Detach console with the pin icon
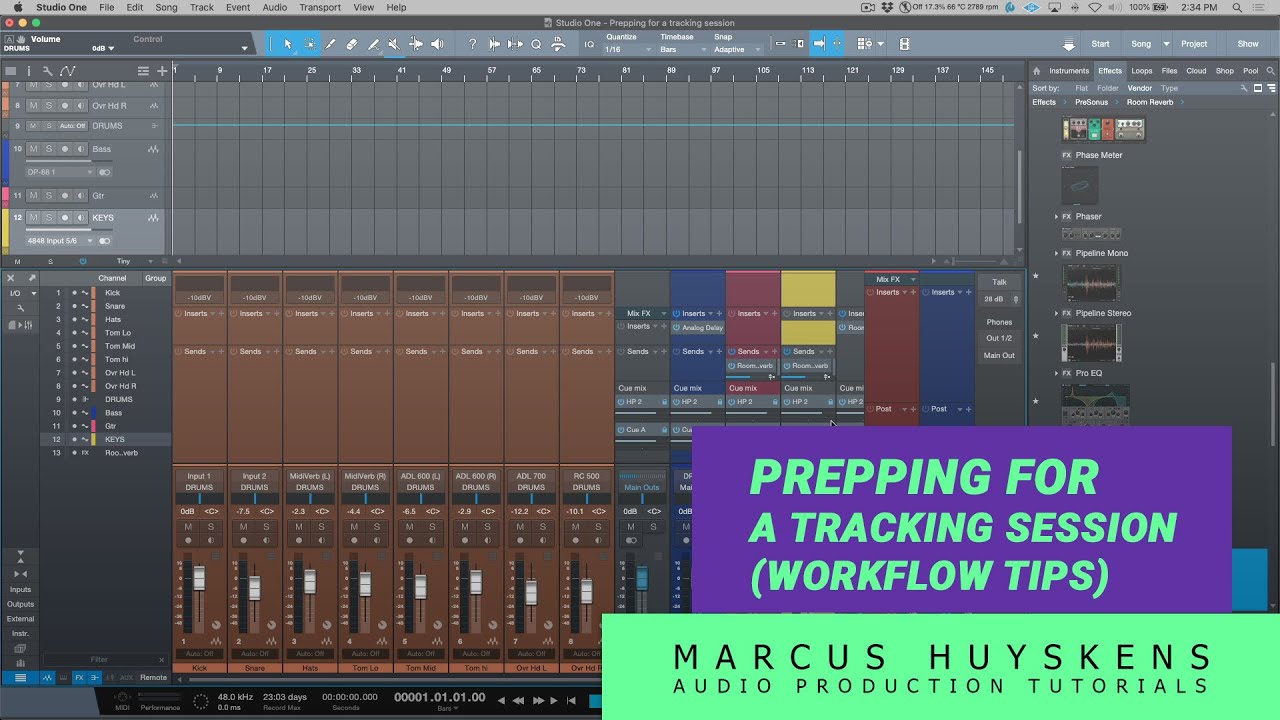The width and height of the screenshot is (1280, 720). 32,278
